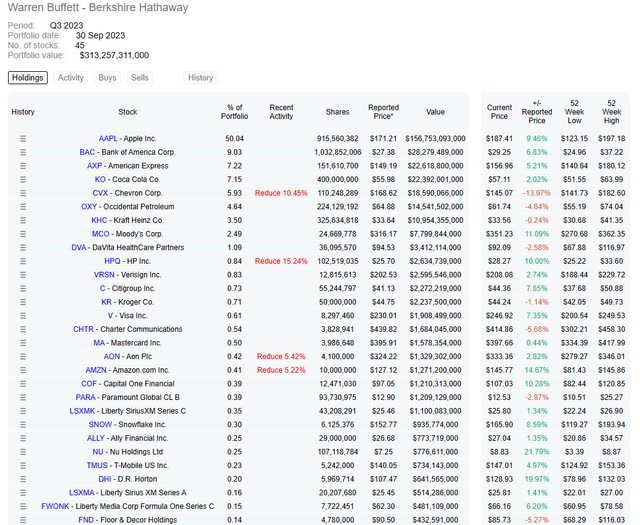Sort table by Value column header
The height and width of the screenshot is (525, 640).
click(434, 112)
